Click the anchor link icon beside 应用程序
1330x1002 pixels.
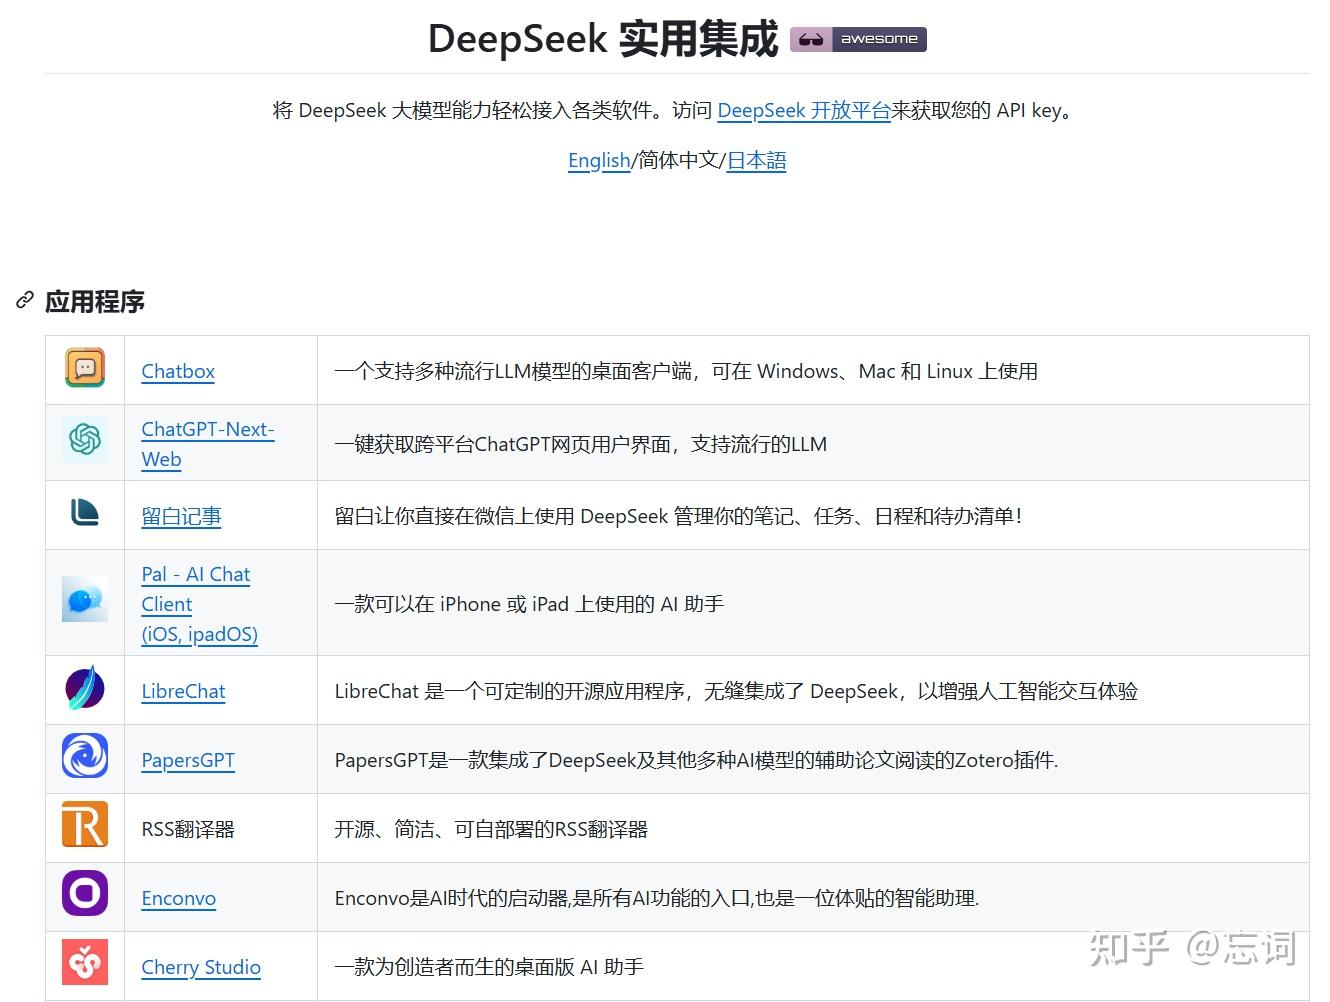23,300
